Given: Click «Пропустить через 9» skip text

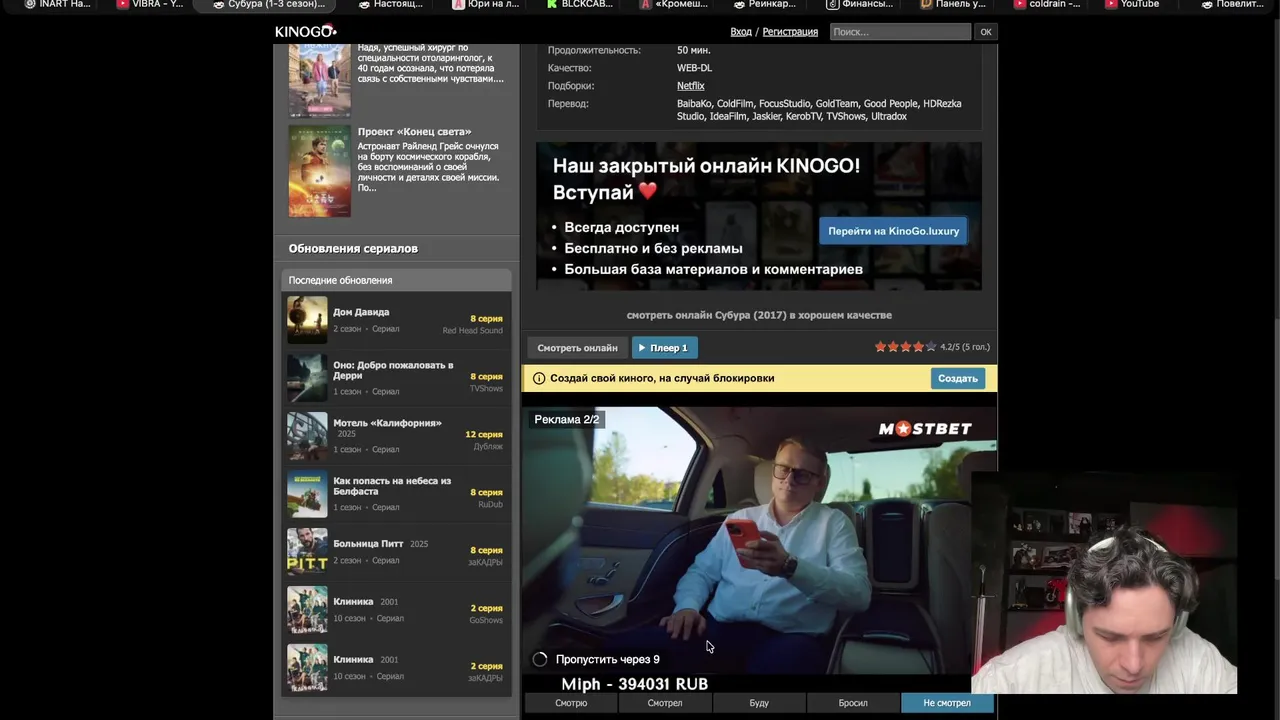Looking at the screenshot, I should (x=607, y=659).
